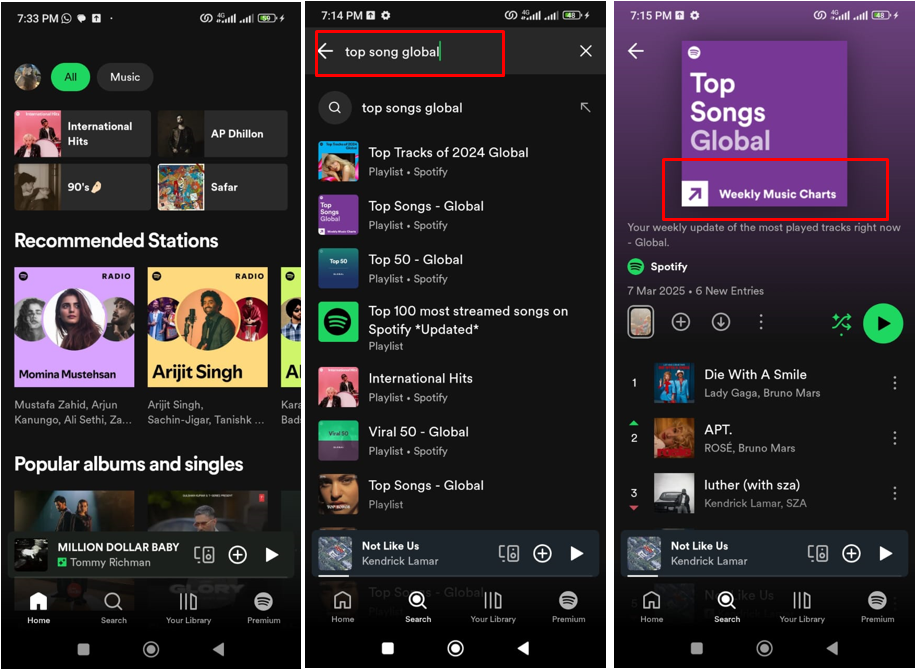Tap the profile avatar on the home screen
Image resolution: width=916 pixels, height=669 pixels.
pyautogui.click(x=27, y=77)
